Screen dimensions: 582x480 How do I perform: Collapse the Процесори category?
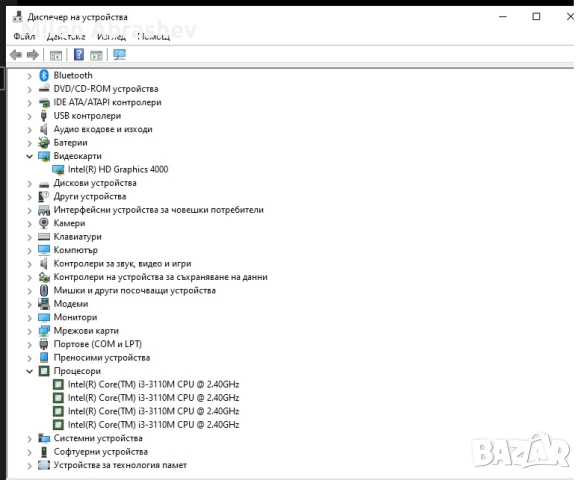29,371
